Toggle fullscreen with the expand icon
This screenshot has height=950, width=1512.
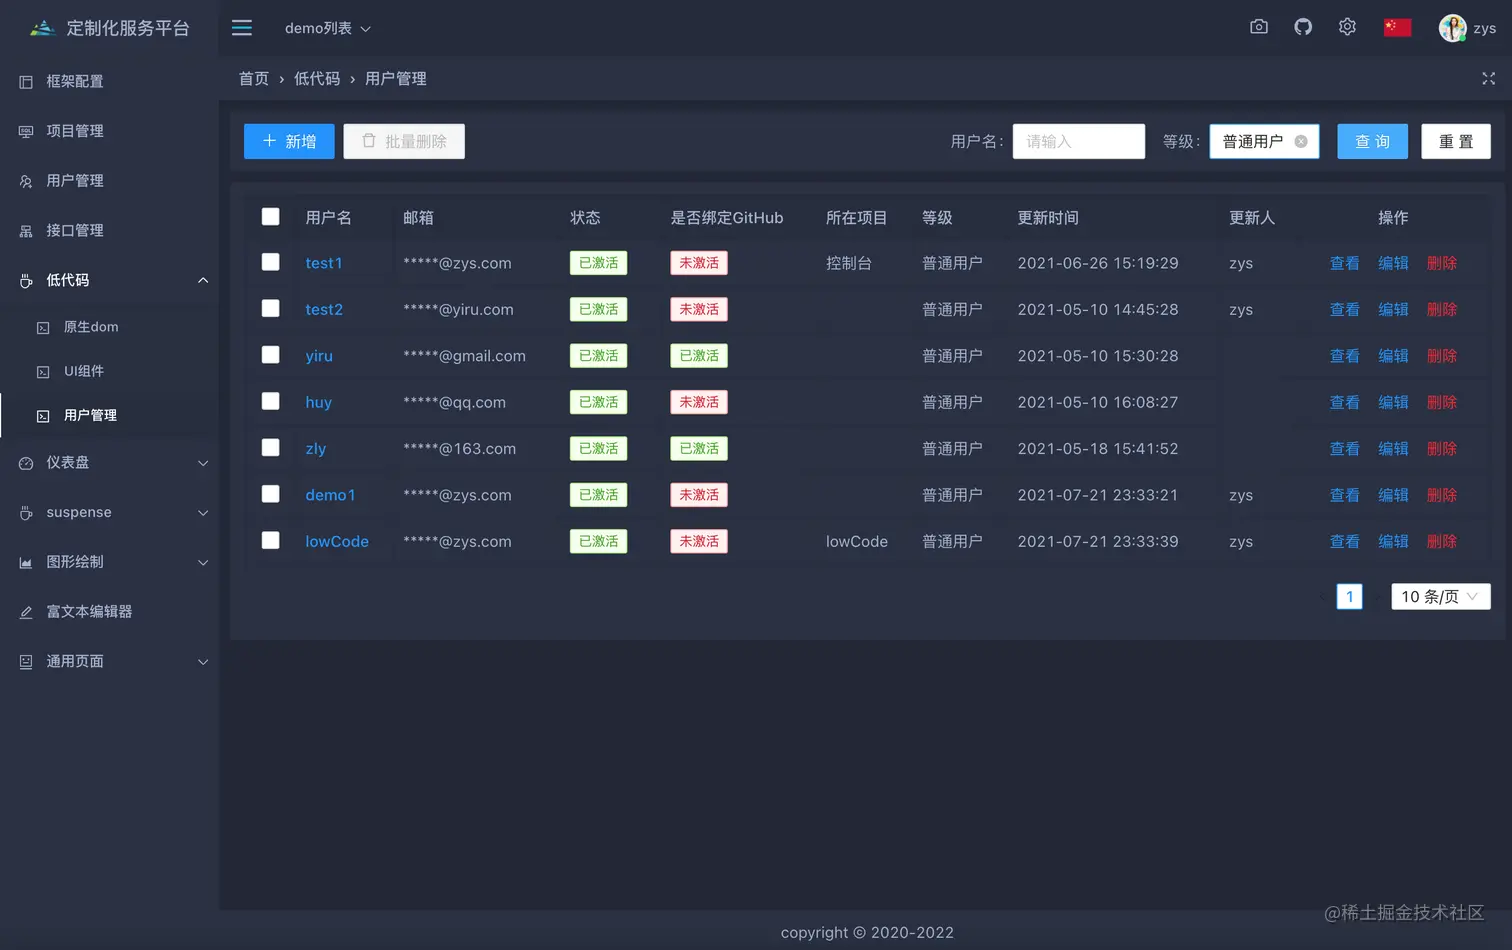pyautogui.click(x=1488, y=78)
